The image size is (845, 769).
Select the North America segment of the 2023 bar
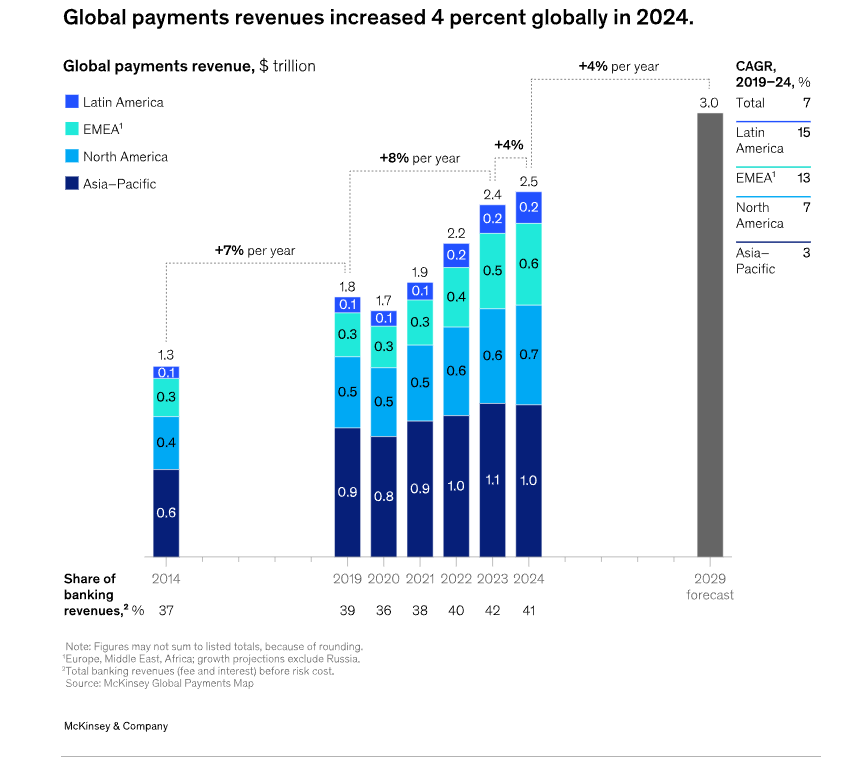[492, 355]
